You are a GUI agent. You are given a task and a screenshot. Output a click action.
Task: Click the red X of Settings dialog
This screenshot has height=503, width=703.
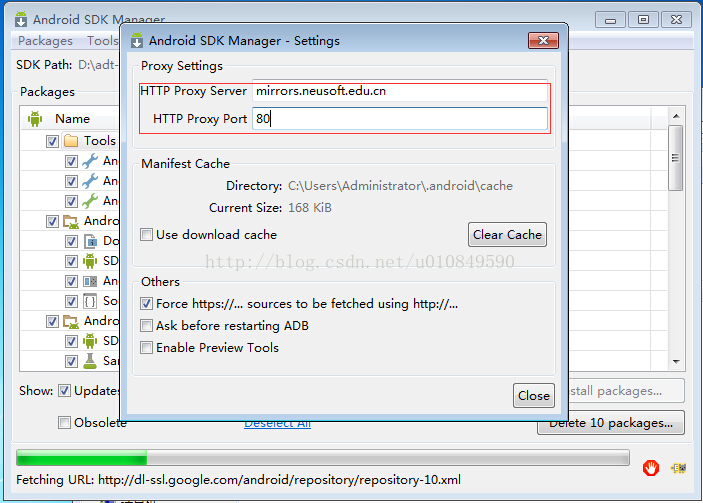(543, 40)
